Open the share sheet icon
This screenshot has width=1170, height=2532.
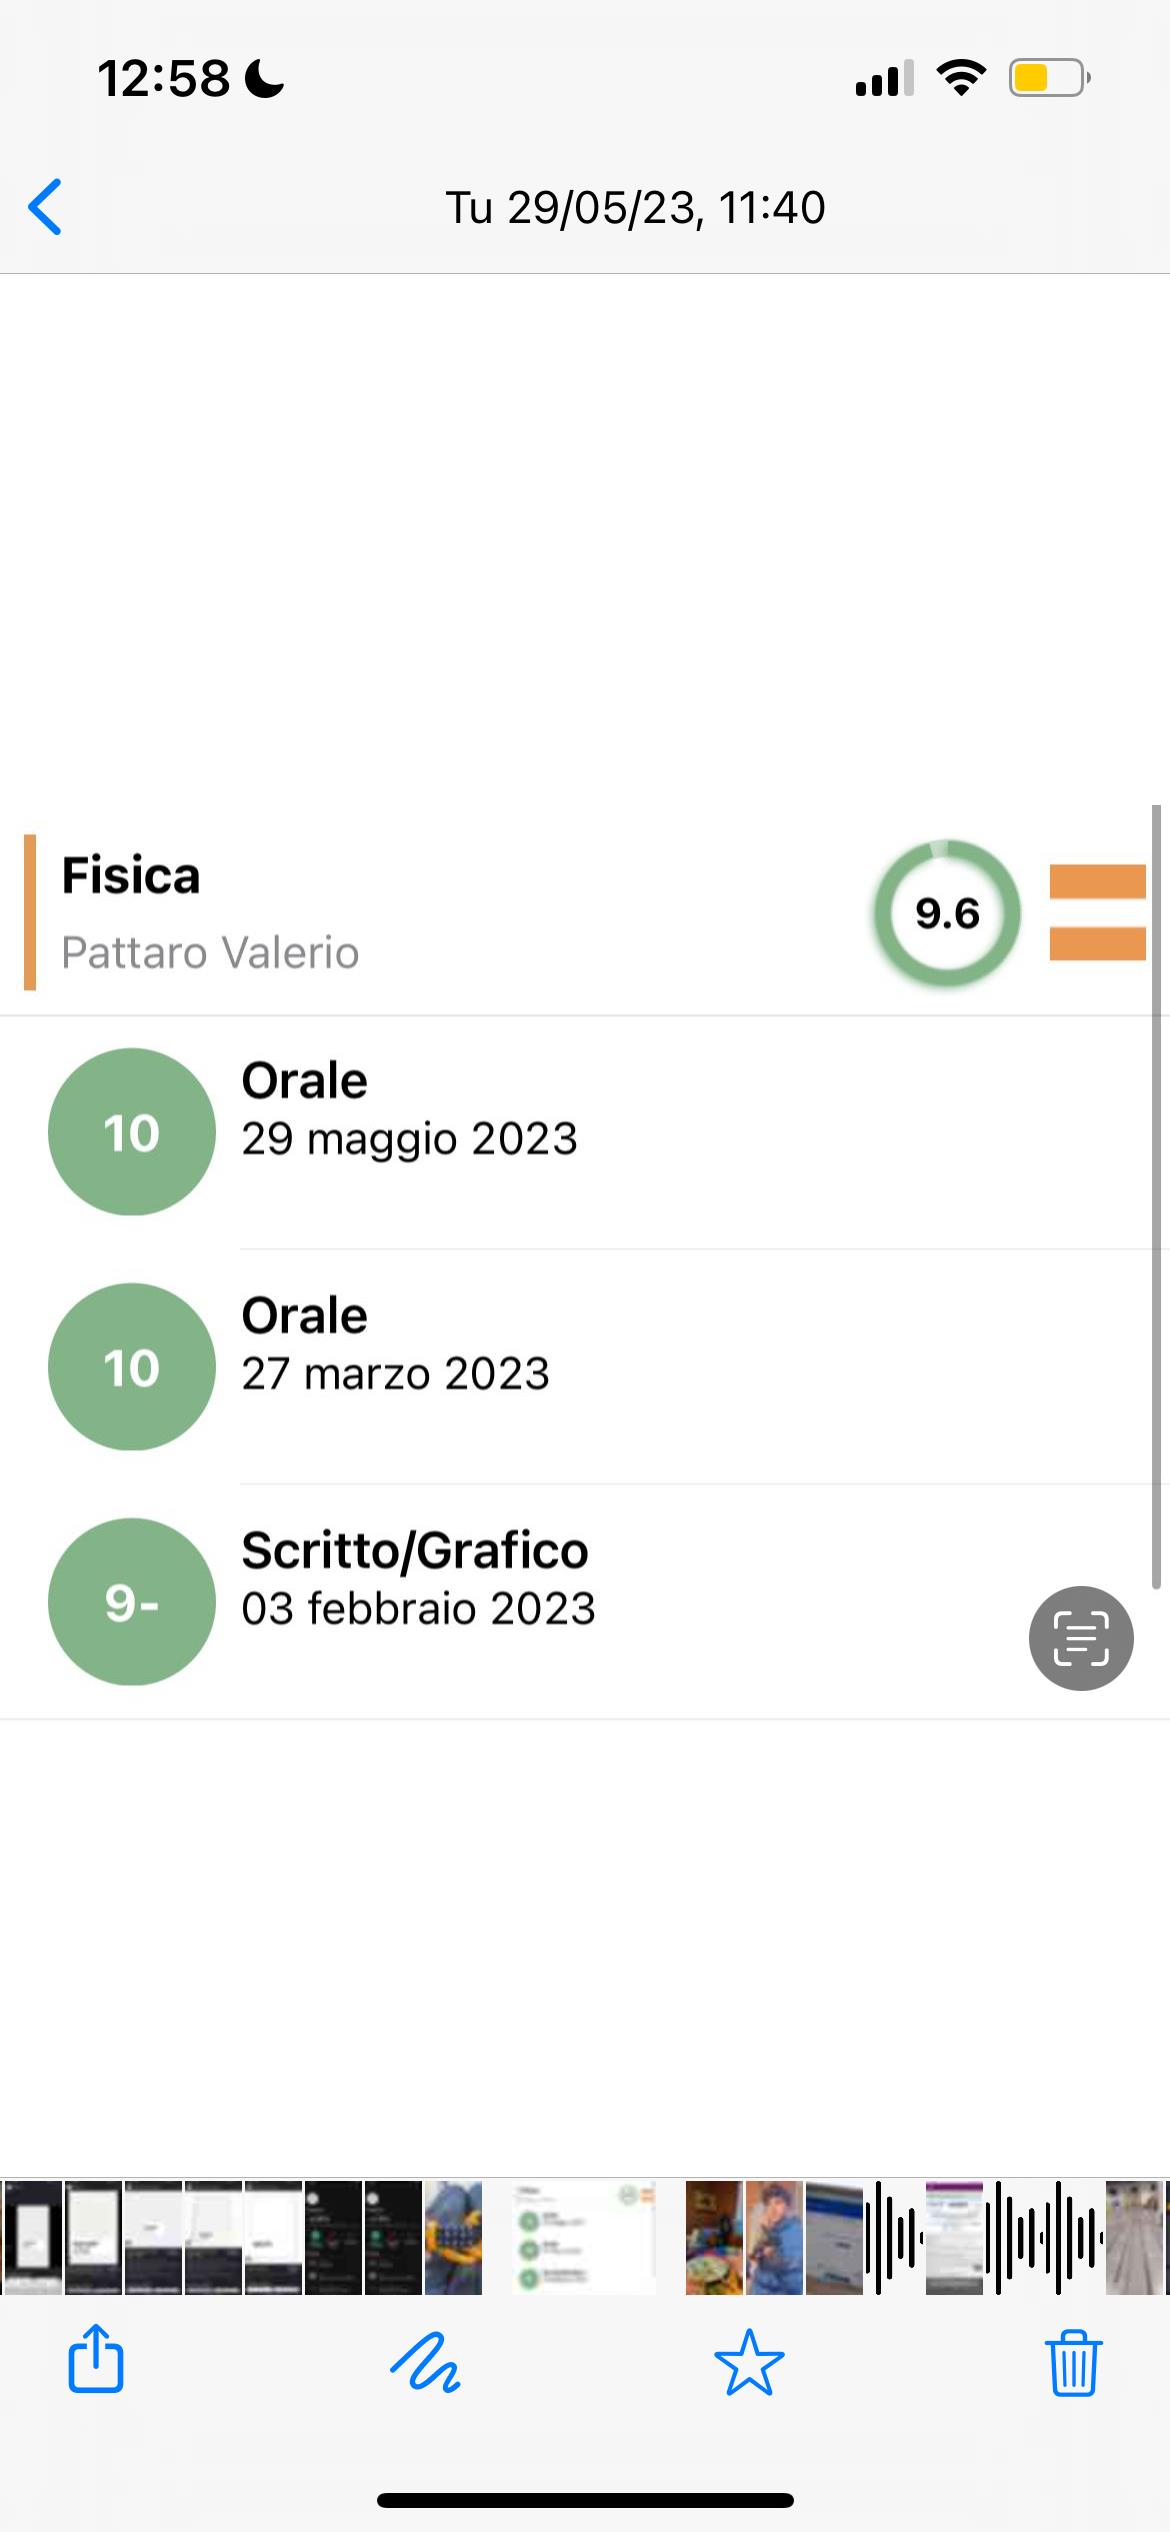coord(96,2362)
